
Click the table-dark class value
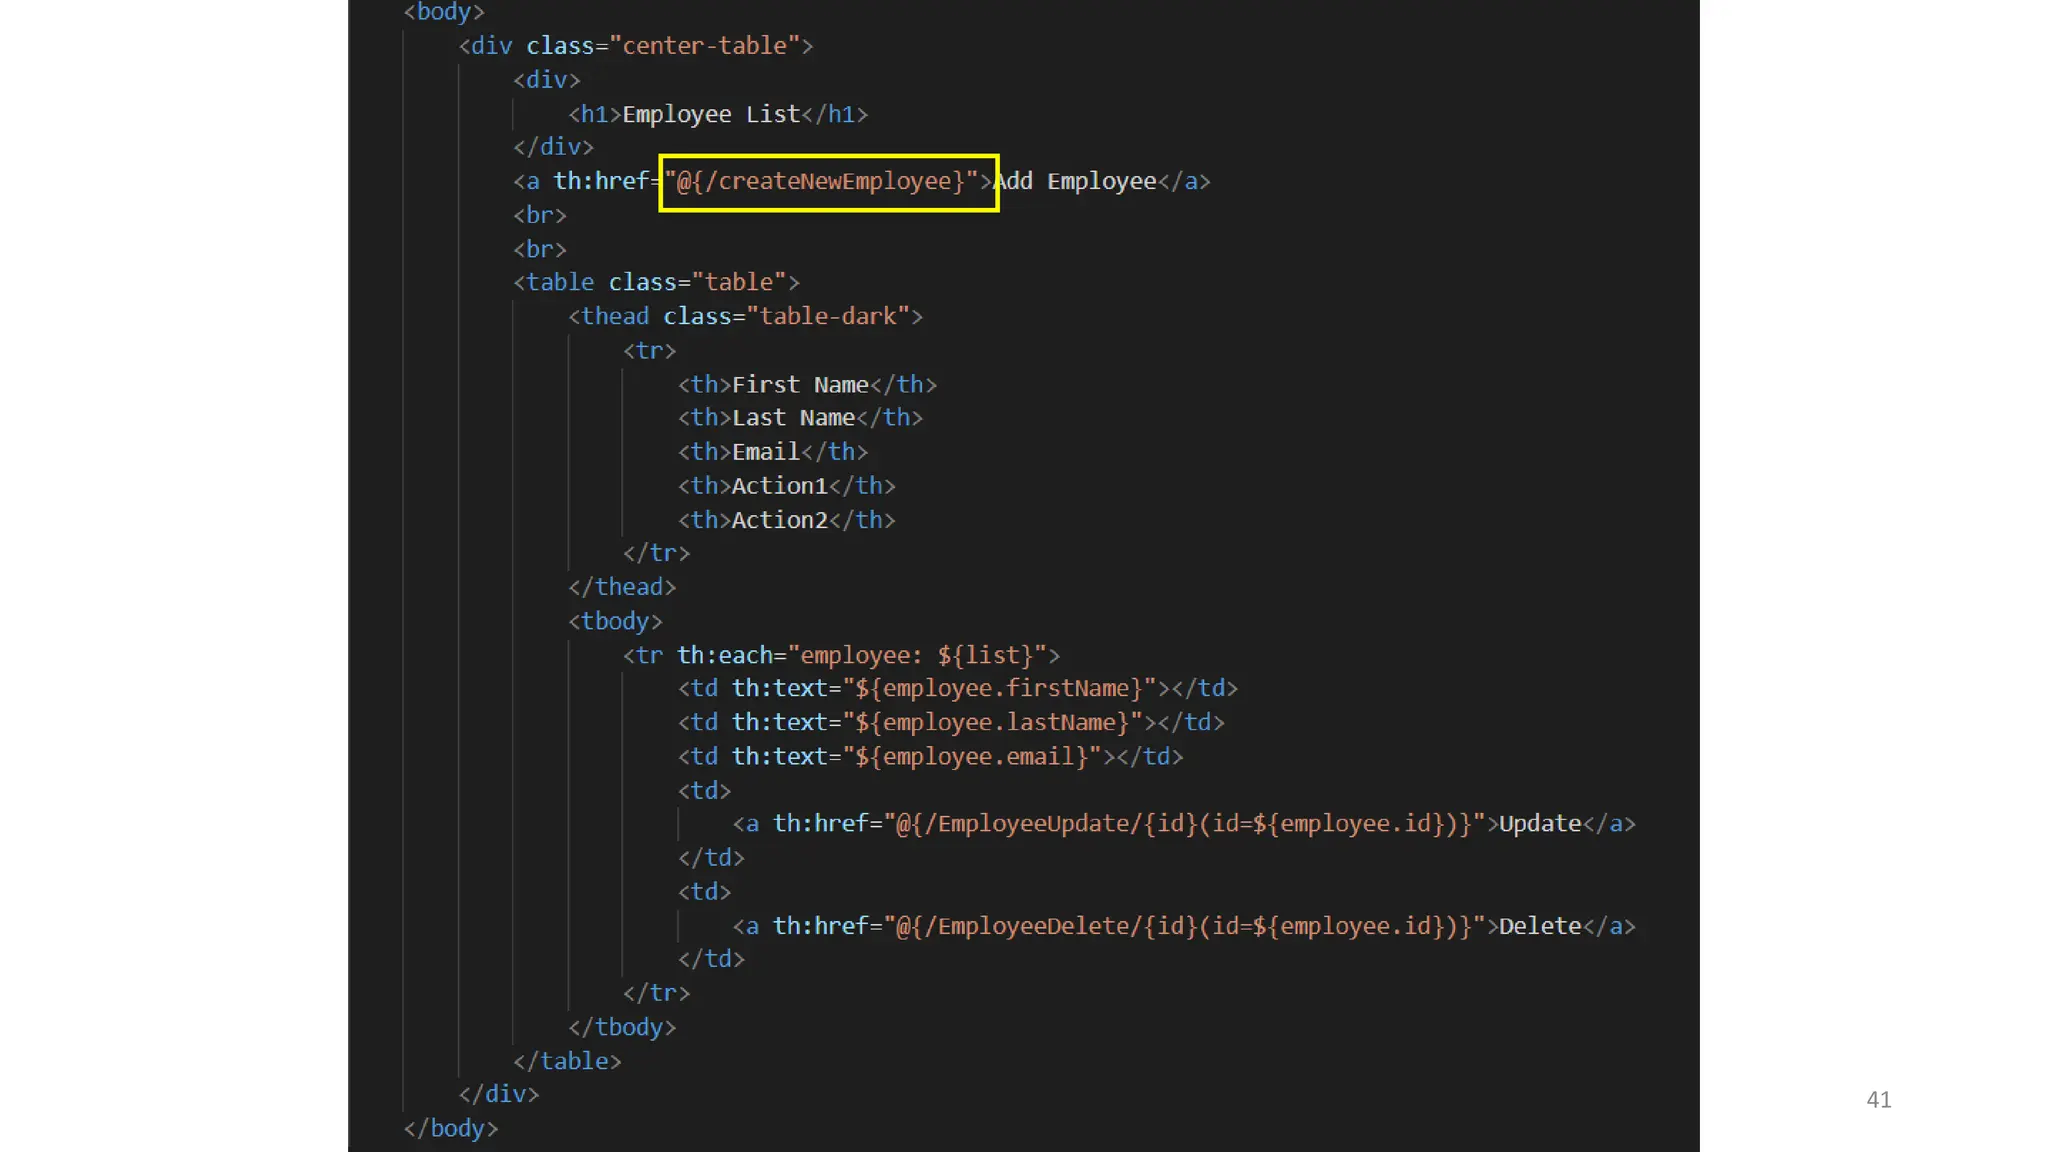(x=827, y=317)
